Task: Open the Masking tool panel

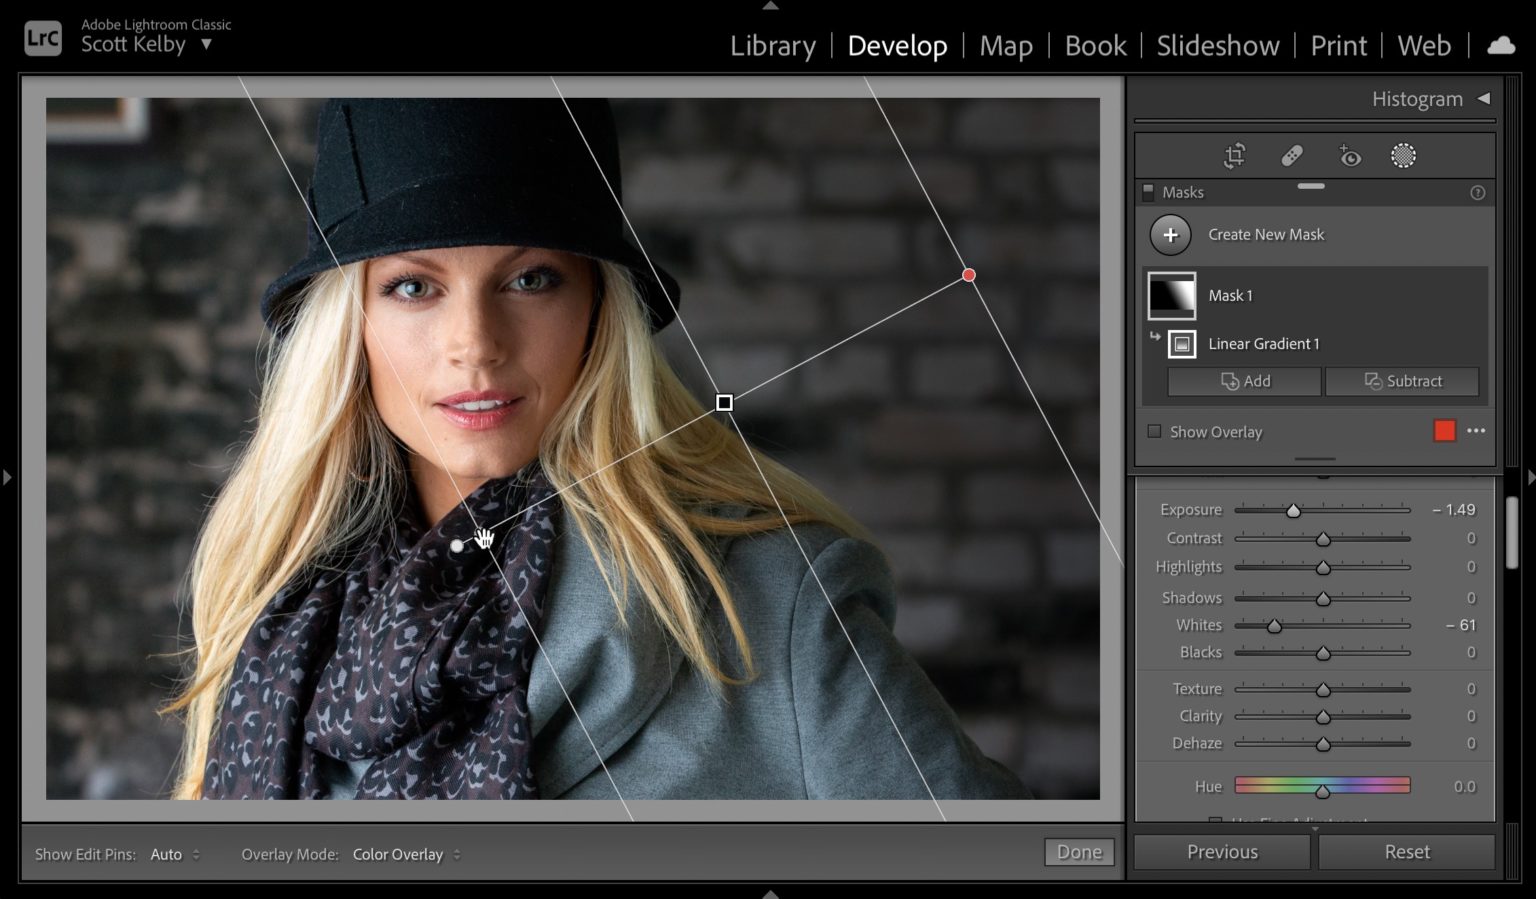Action: (1403, 156)
